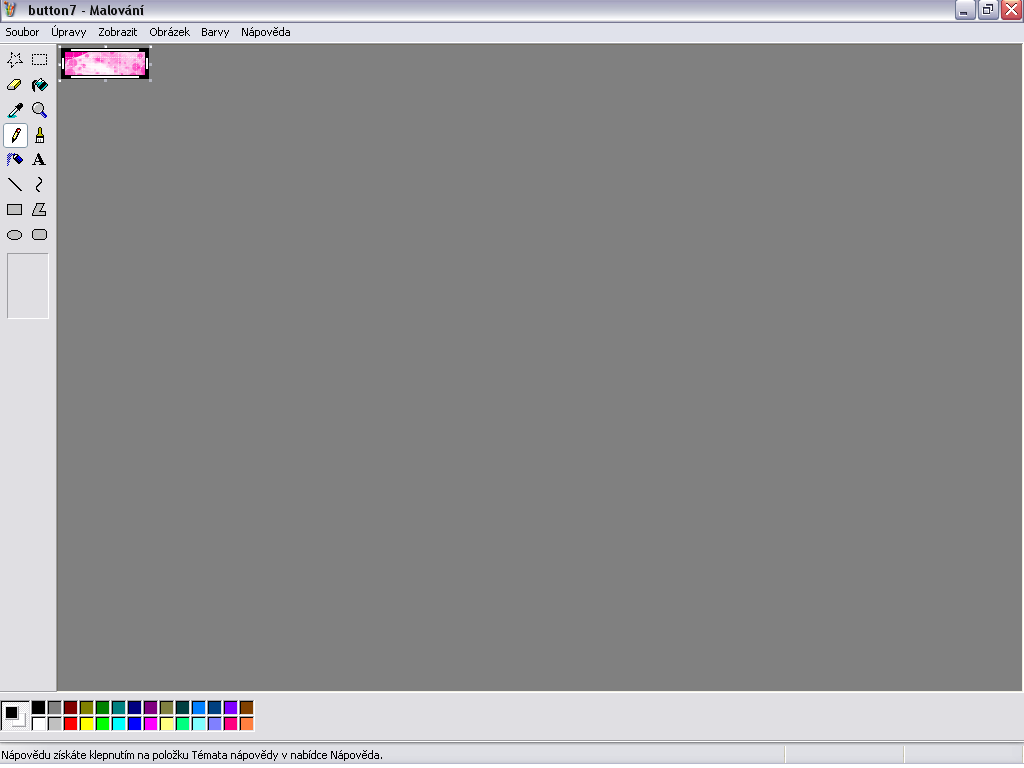Choose the straight Line tool
Image resolution: width=1024 pixels, height=768 pixels.
pyautogui.click(x=15, y=185)
